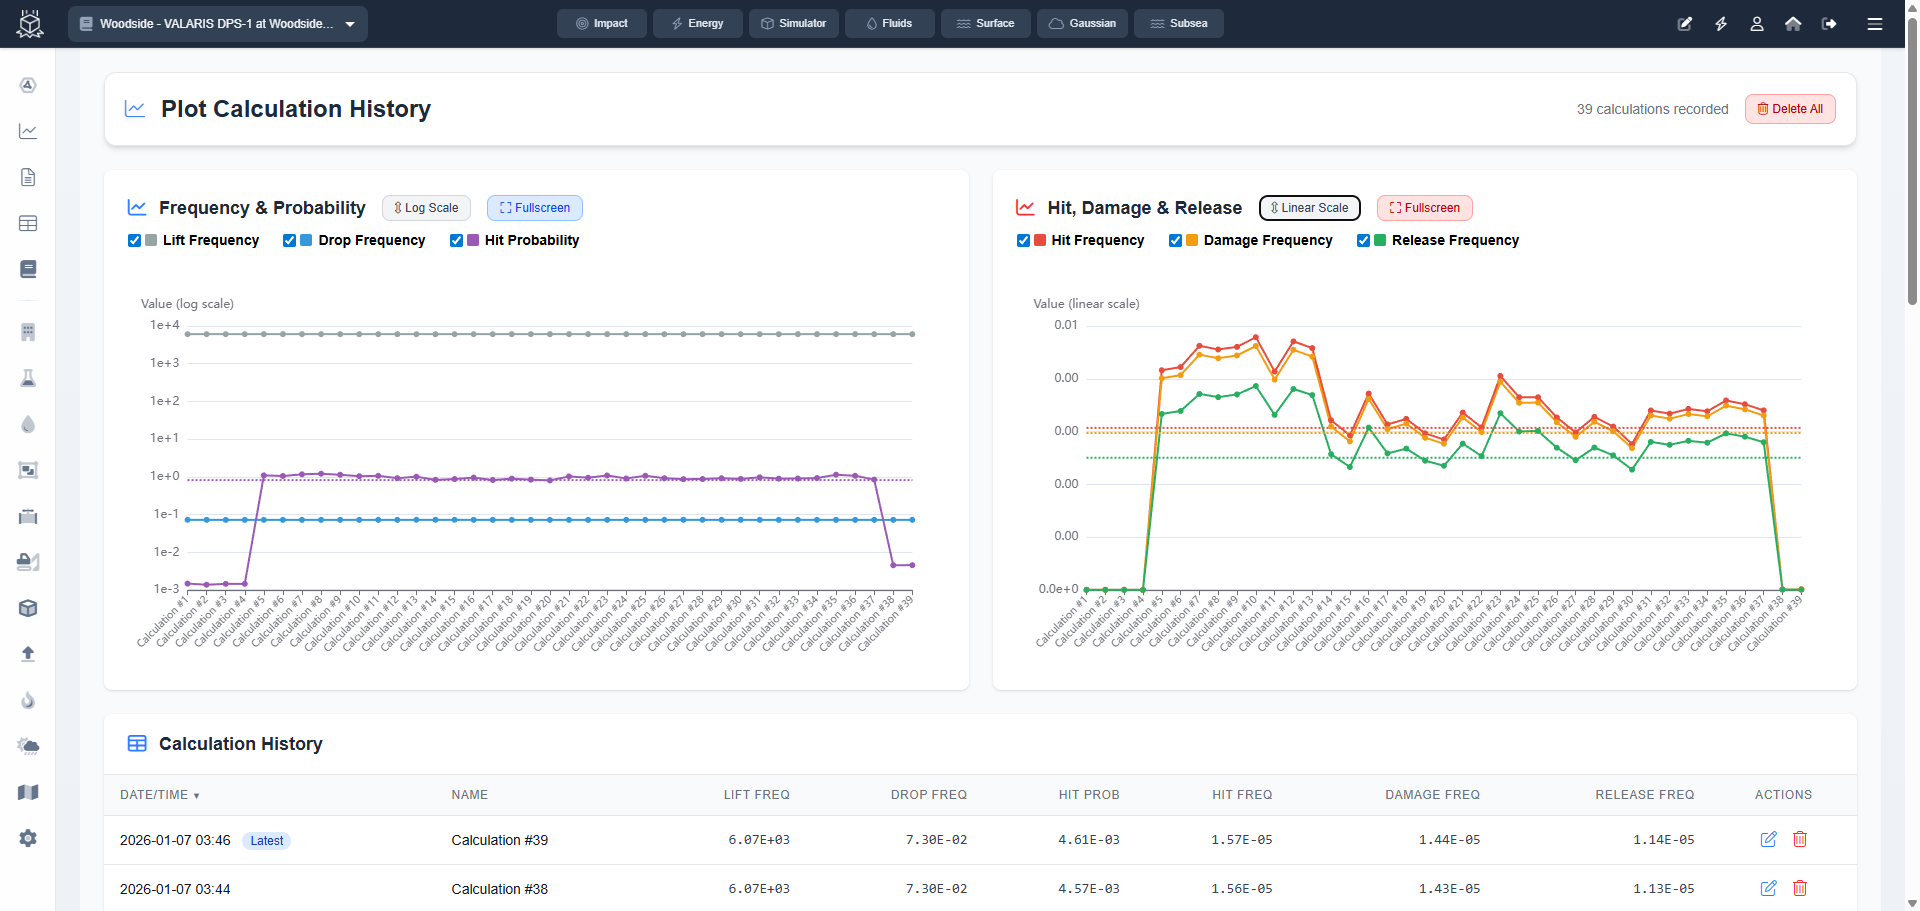Switch to the Simulator tab
Screen dimensions: 1920x911
point(794,24)
